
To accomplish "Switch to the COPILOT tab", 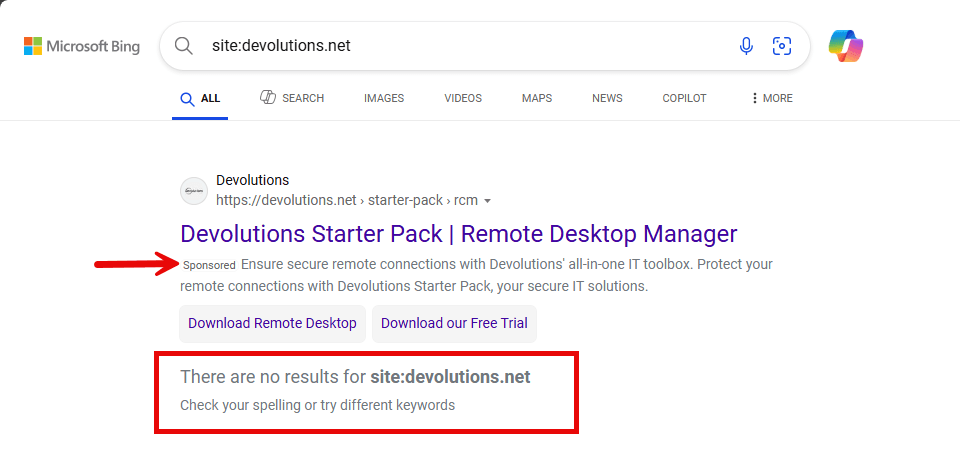I will click(x=684, y=98).
